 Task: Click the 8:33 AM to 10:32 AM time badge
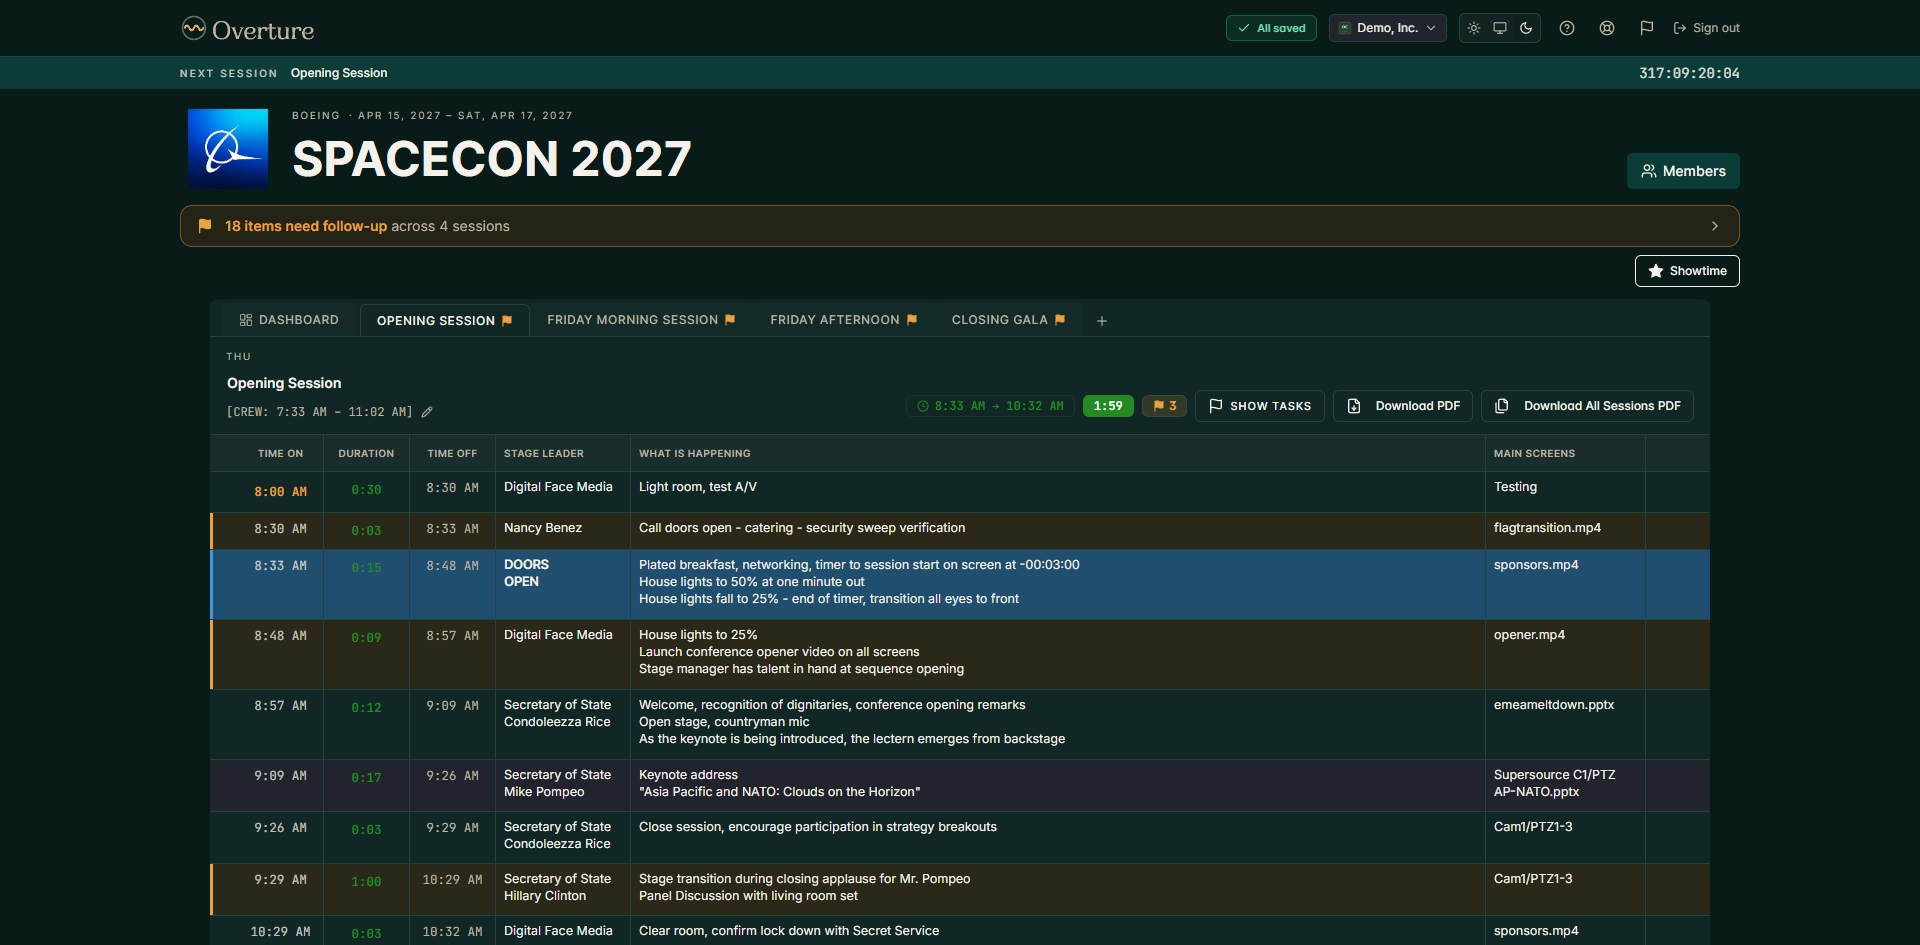pyautogui.click(x=990, y=406)
